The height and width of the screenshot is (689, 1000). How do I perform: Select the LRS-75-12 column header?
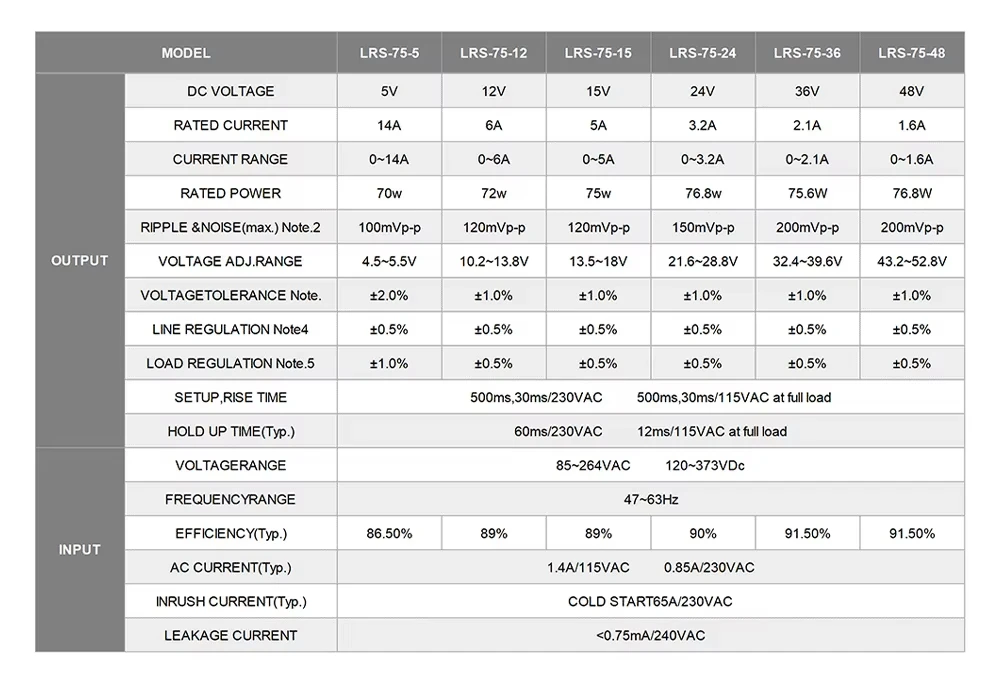pyautogui.click(x=494, y=53)
